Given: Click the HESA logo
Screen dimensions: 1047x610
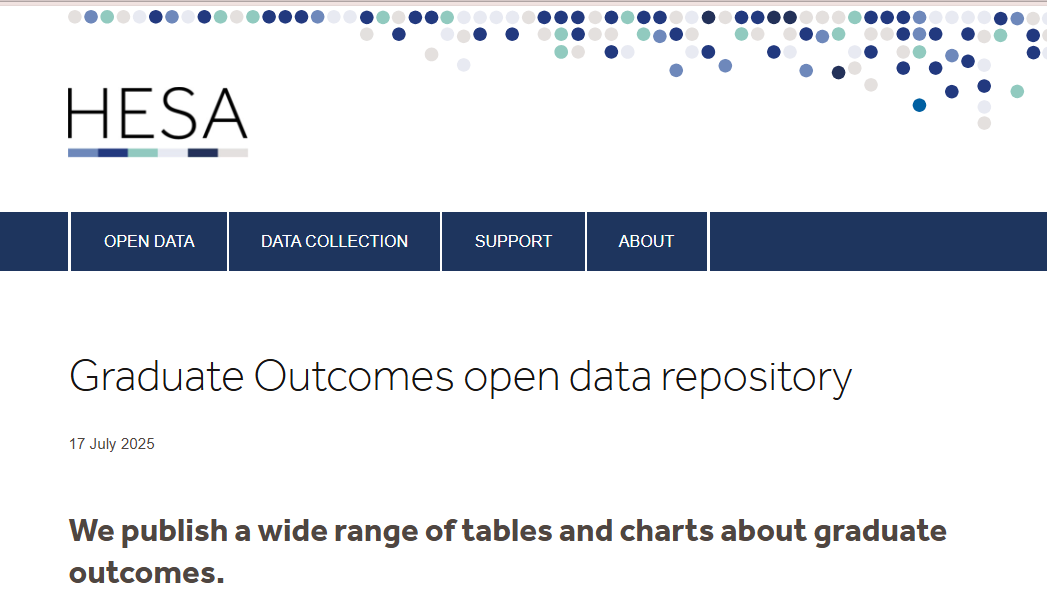Looking at the screenshot, I should tap(158, 122).
